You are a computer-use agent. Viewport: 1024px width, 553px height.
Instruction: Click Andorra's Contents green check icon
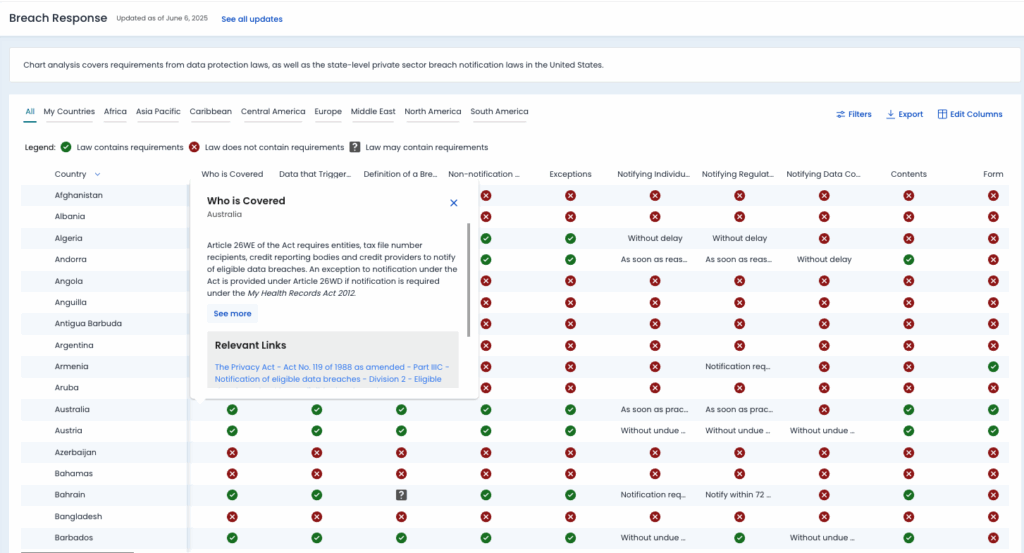908,259
